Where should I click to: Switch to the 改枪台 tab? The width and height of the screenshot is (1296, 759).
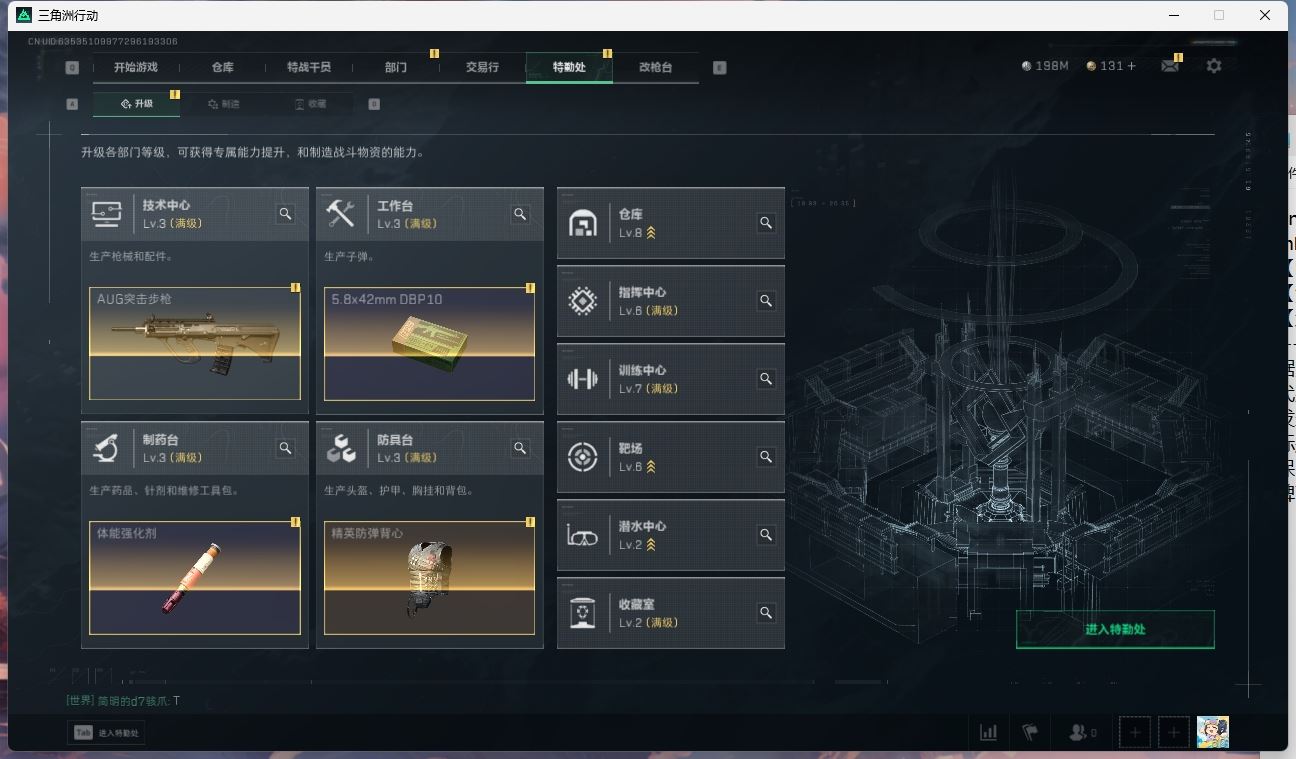655,67
